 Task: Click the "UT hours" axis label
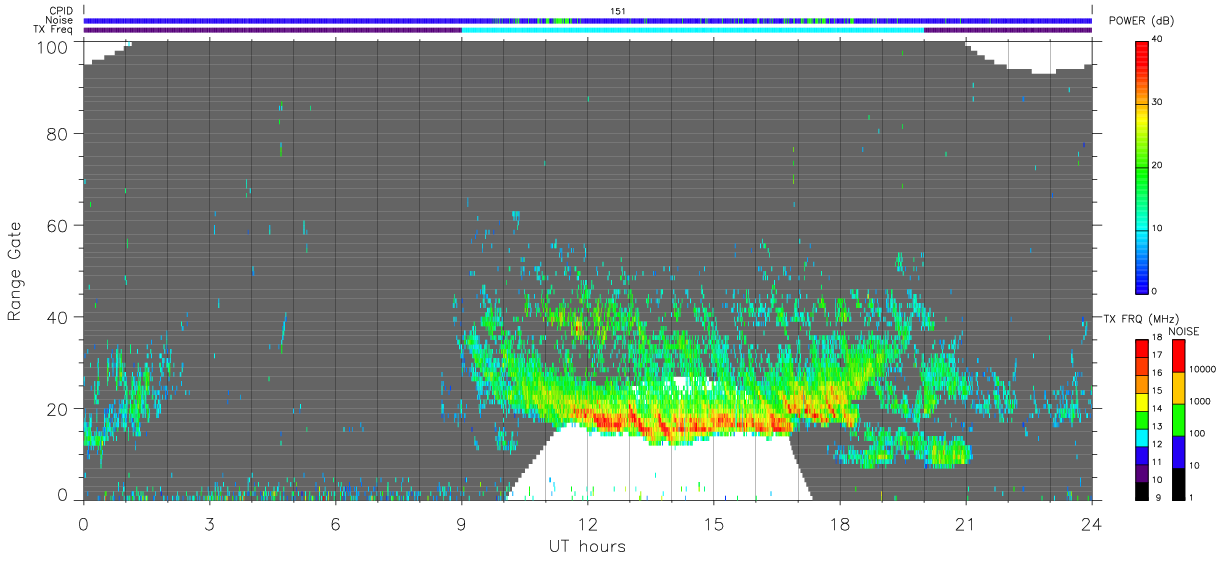tap(587, 546)
